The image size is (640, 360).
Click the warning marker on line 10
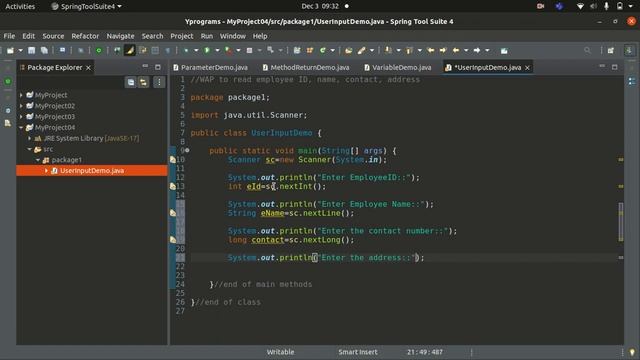click(173, 160)
